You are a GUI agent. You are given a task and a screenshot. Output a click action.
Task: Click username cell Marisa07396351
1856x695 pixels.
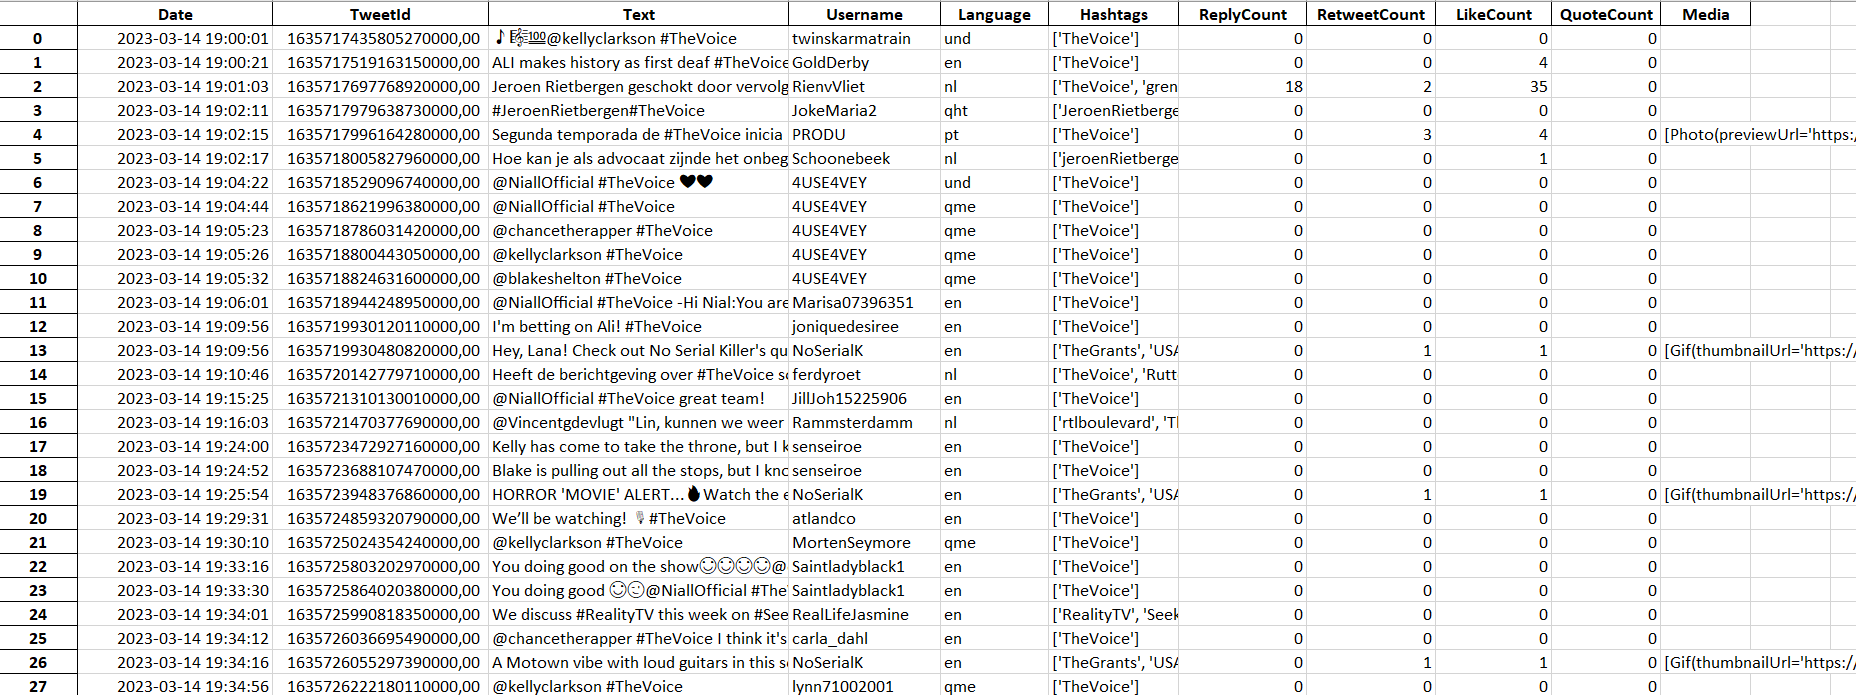[x=864, y=302]
